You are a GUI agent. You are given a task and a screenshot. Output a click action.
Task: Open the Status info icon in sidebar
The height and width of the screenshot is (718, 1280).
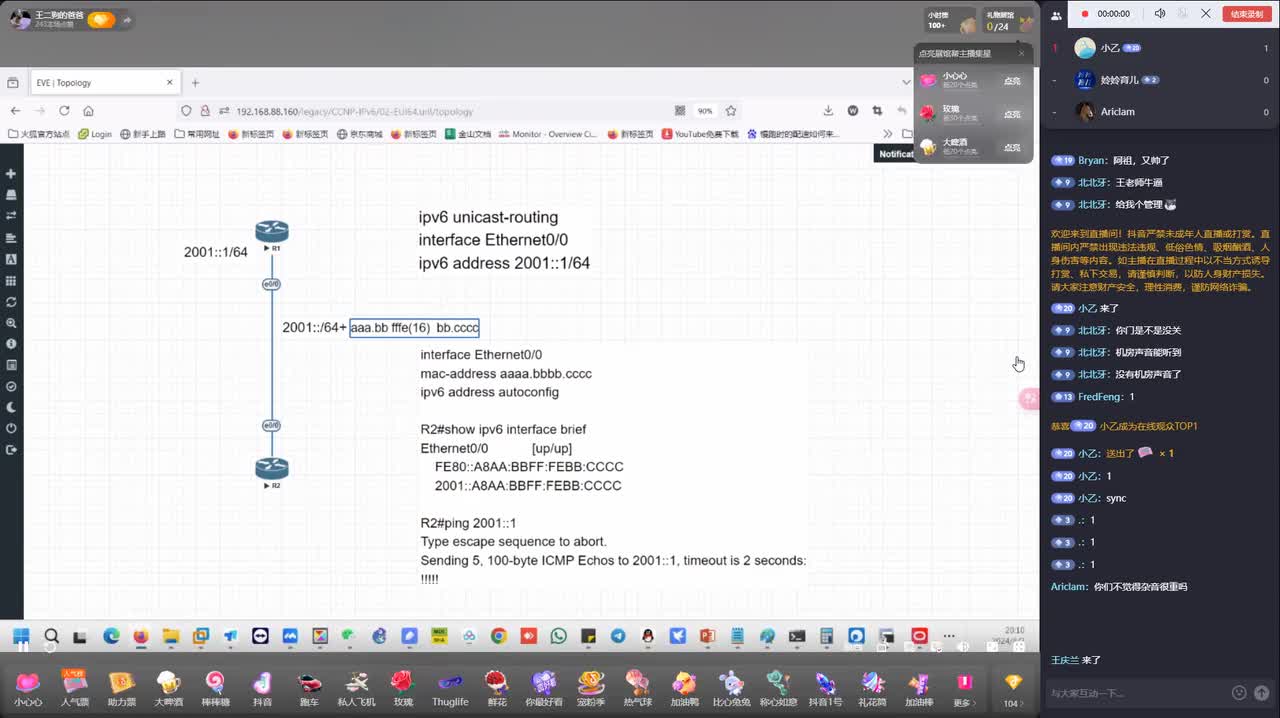11,344
